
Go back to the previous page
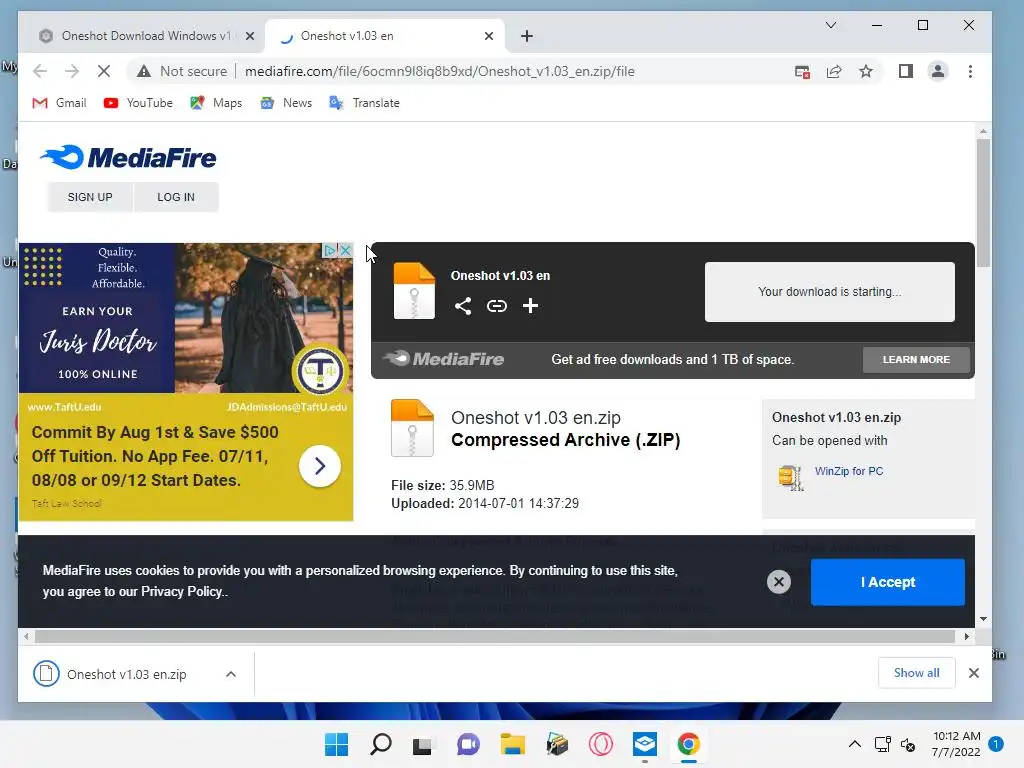(40, 71)
